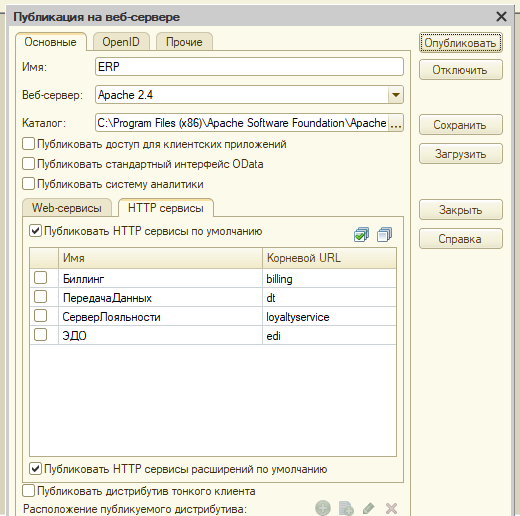Screen dimensions: 520x516
Task: Open catalog browse ellipsis button
Action: click(396, 123)
